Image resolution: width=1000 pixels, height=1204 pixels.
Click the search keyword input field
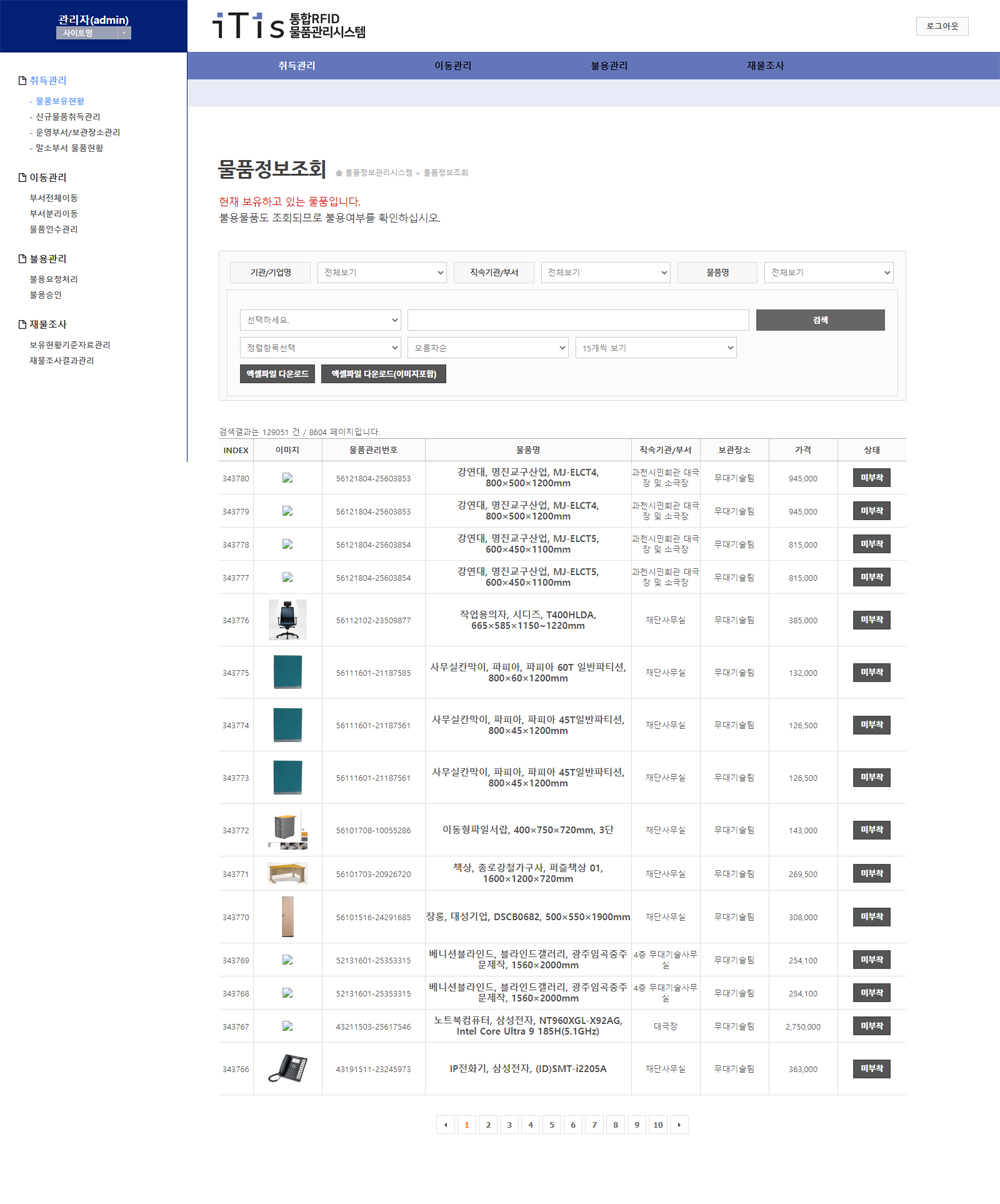click(578, 320)
